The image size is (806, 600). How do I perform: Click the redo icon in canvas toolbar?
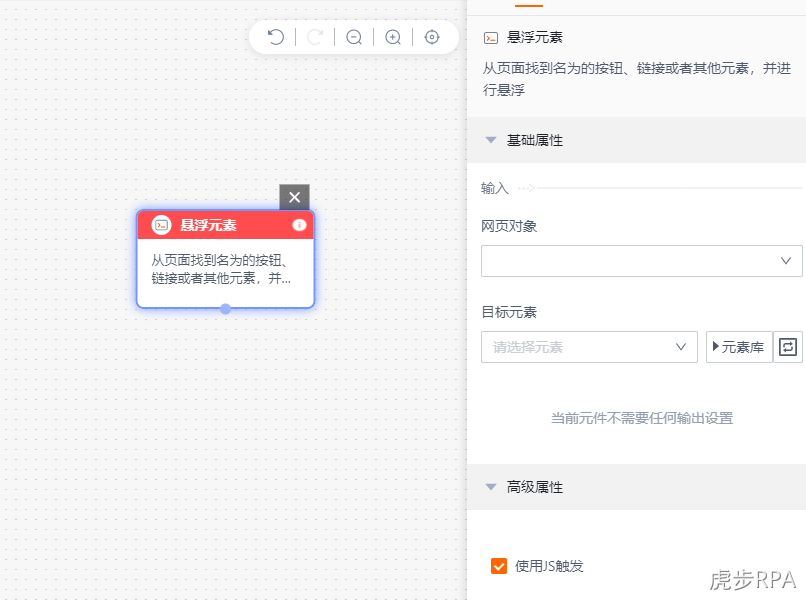[x=315, y=37]
